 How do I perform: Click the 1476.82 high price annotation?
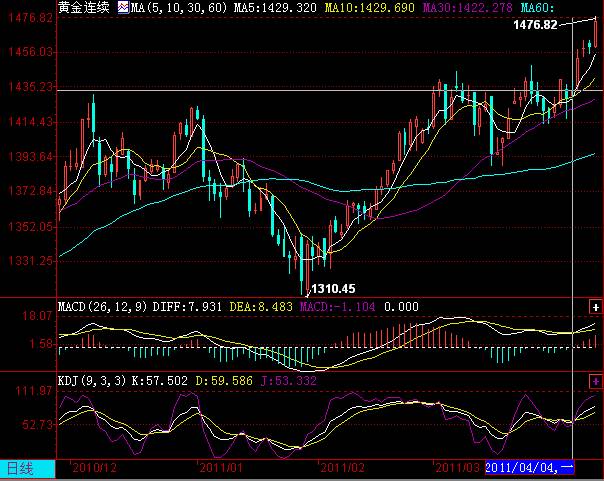point(535,25)
